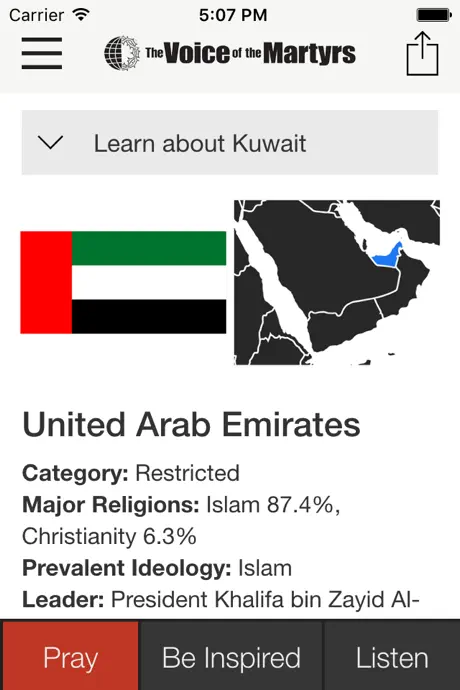Tap the Major Religions line
Image resolution: width=460 pixels, height=690 pixels.
(181, 521)
